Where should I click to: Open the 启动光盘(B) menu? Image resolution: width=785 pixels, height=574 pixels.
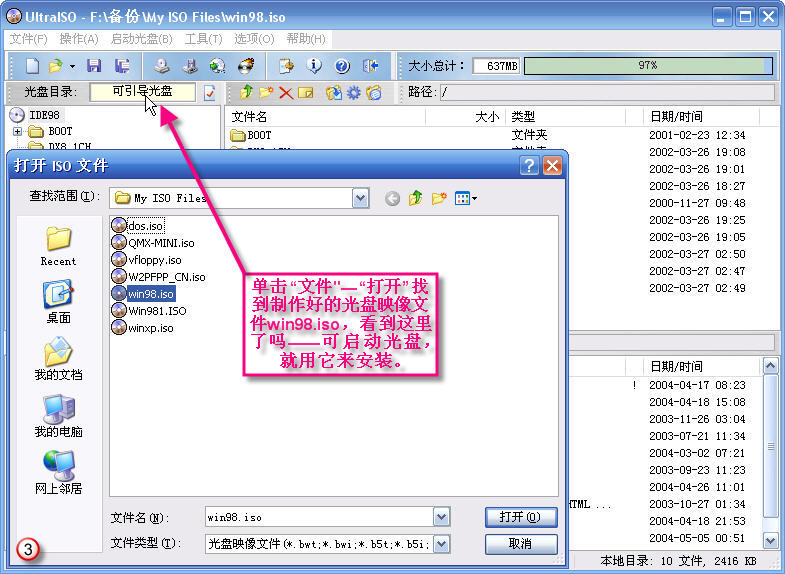click(142, 39)
